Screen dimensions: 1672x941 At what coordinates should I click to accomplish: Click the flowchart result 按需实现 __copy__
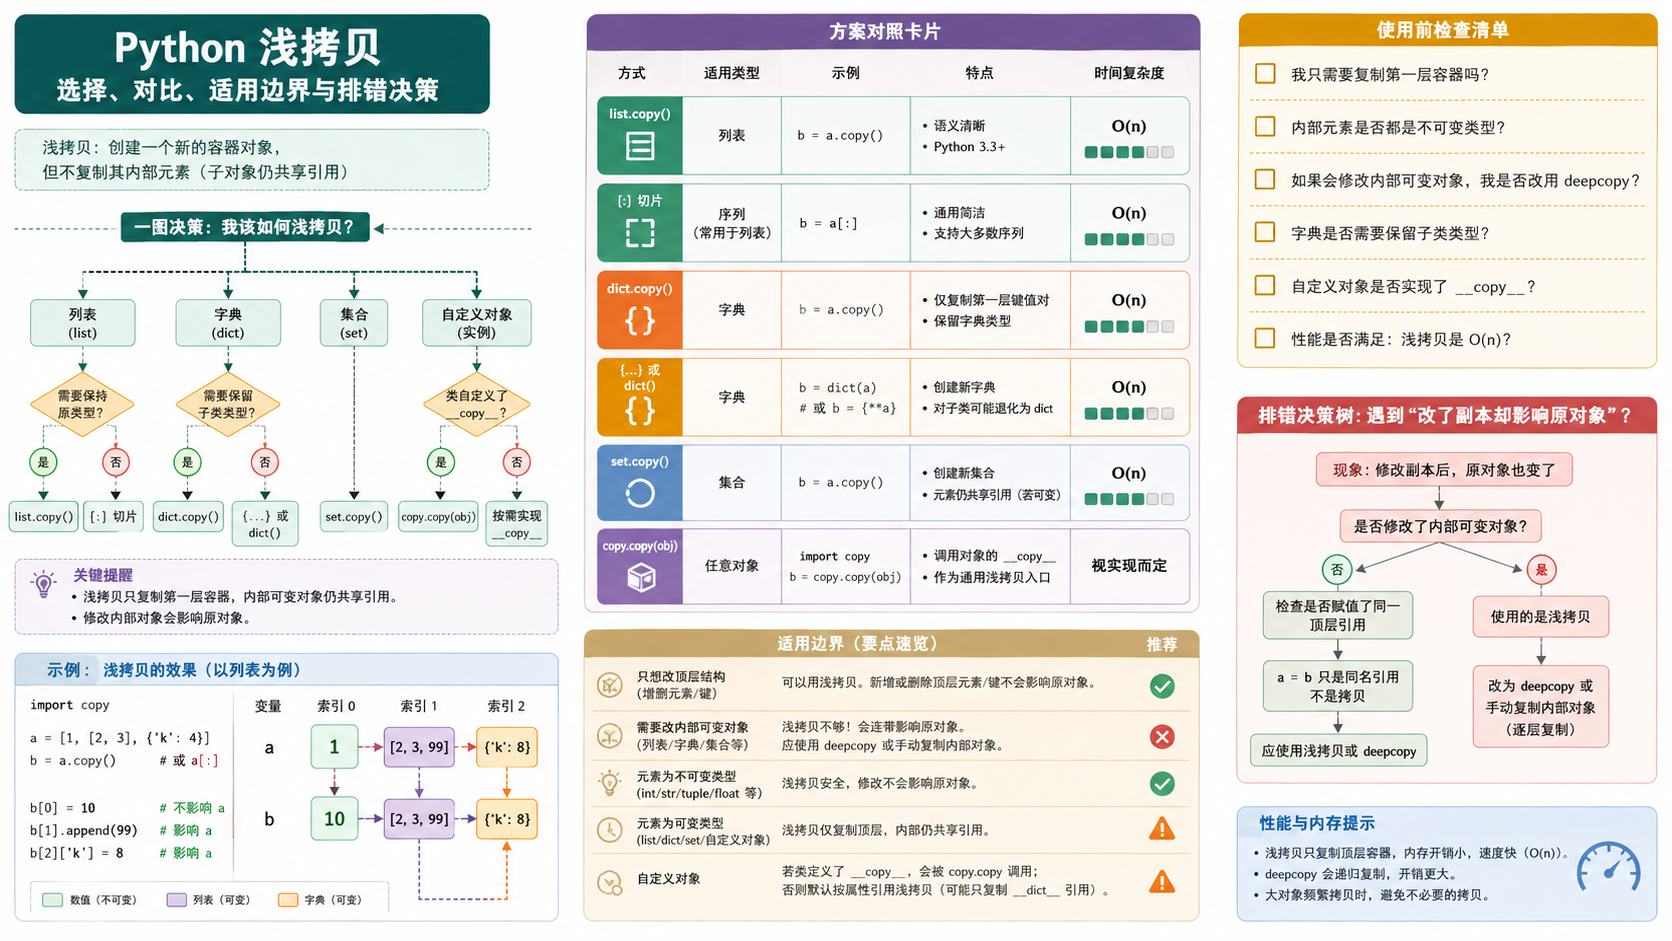tap(517, 524)
